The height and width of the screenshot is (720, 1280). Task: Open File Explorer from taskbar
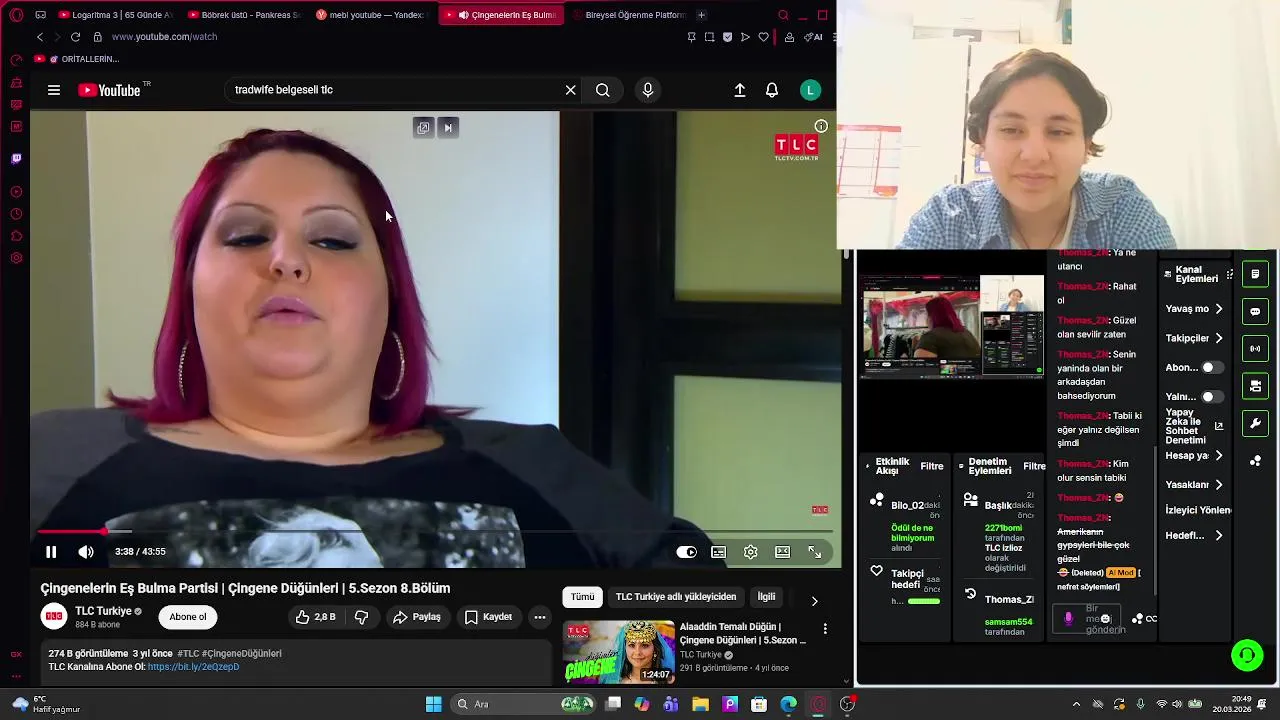point(700,704)
